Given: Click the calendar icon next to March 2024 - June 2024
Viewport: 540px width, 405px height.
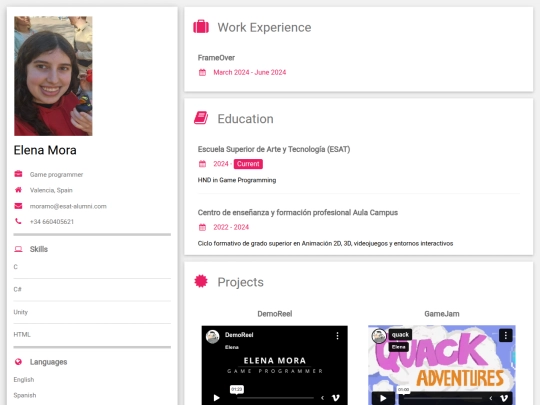Looking at the screenshot, I should pyautogui.click(x=202, y=72).
